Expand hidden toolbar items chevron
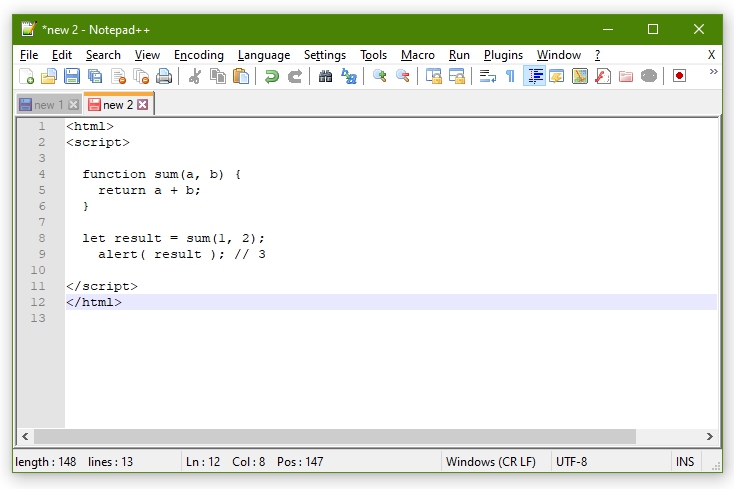734x489 pixels. pos(713,72)
